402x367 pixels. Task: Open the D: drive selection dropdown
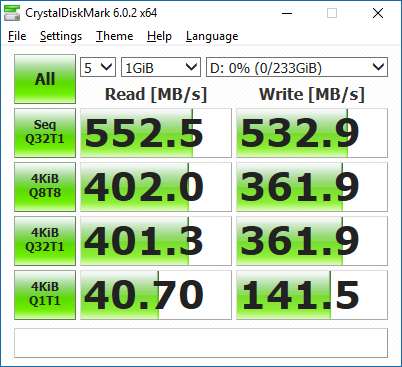(x=297, y=67)
